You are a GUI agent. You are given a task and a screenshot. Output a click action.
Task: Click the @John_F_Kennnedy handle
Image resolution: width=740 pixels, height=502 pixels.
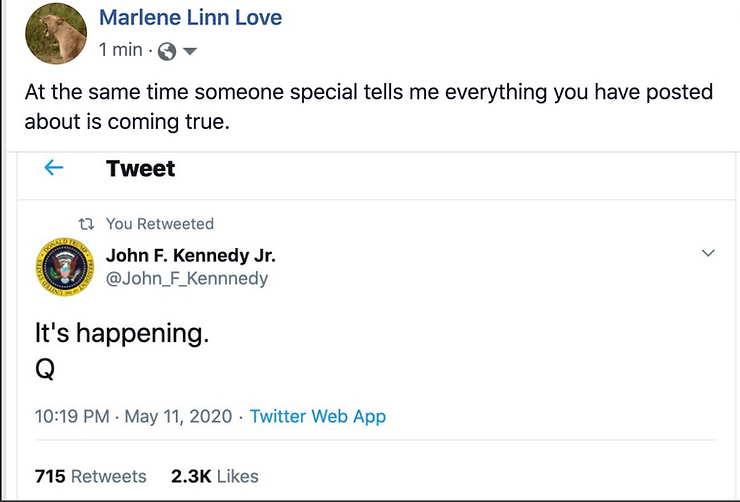point(187,279)
